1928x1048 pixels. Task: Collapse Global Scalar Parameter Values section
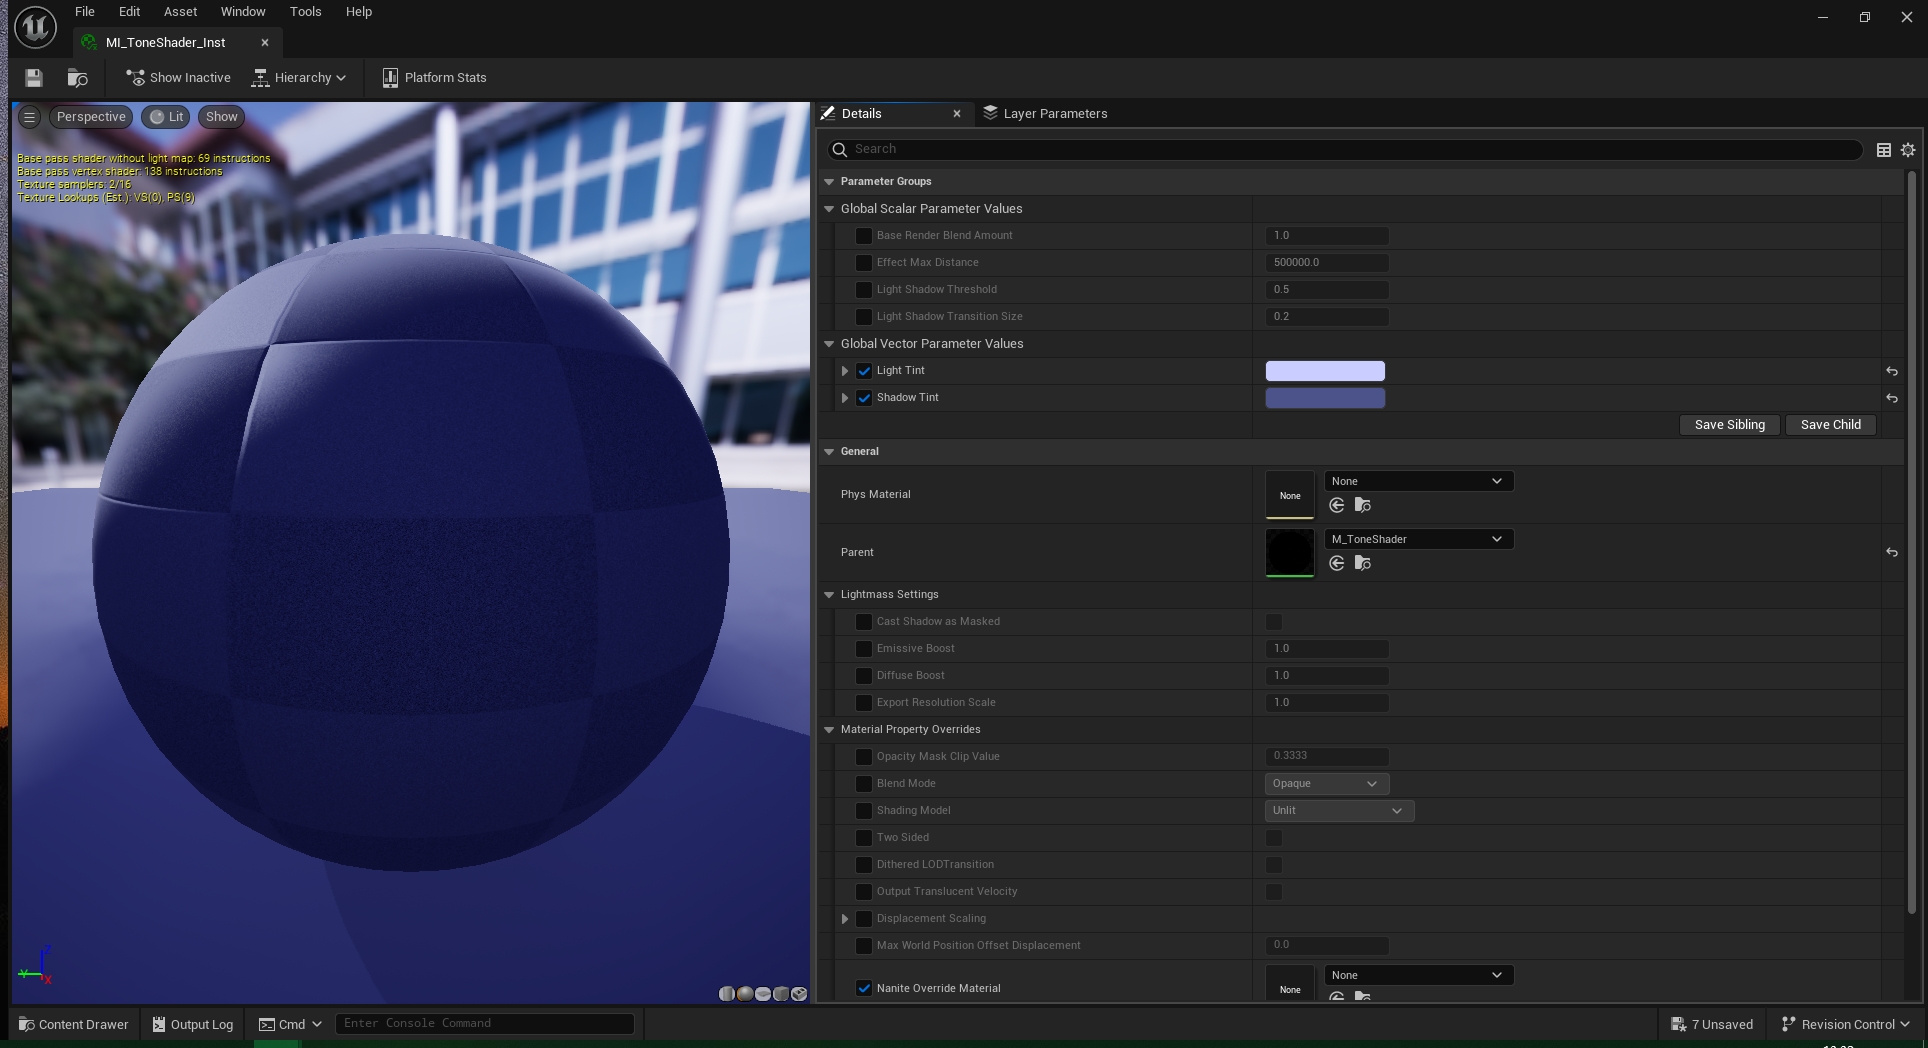[829, 209]
